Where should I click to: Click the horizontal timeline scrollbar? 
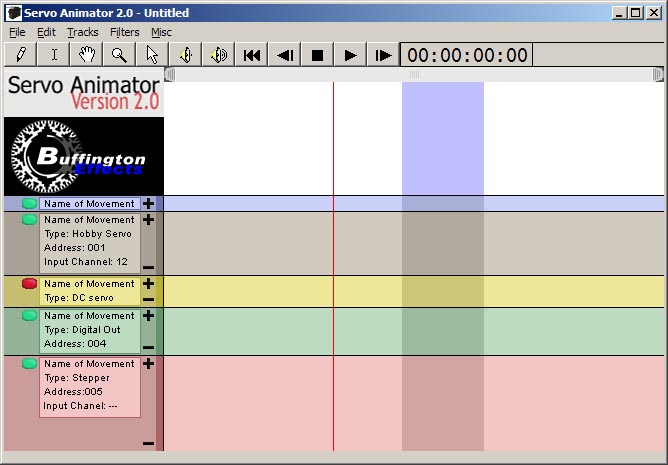coord(414,74)
